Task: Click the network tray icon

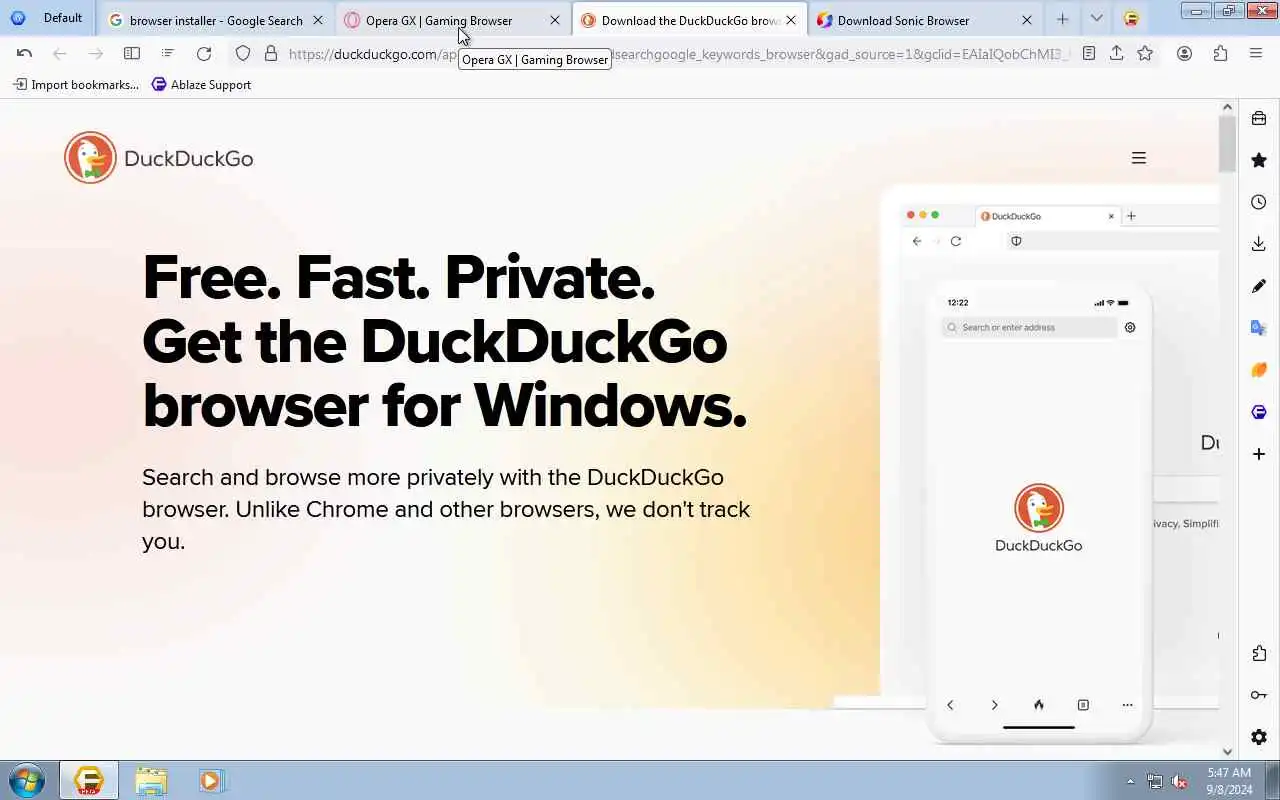Action: [1155, 781]
